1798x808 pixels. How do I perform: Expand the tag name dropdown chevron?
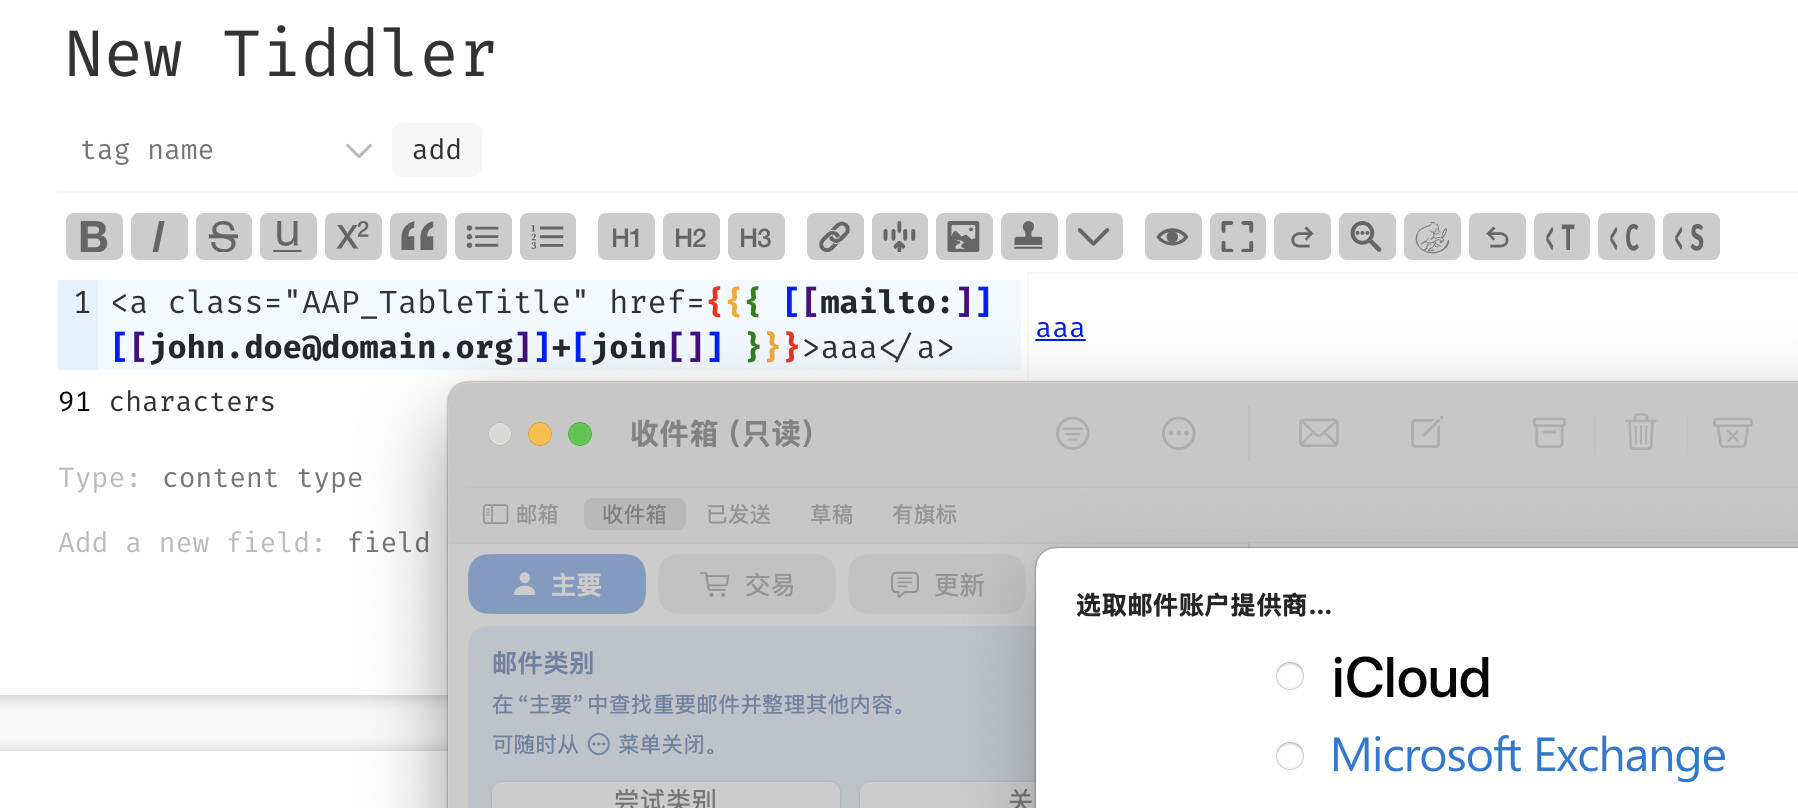(x=358, y=151)
